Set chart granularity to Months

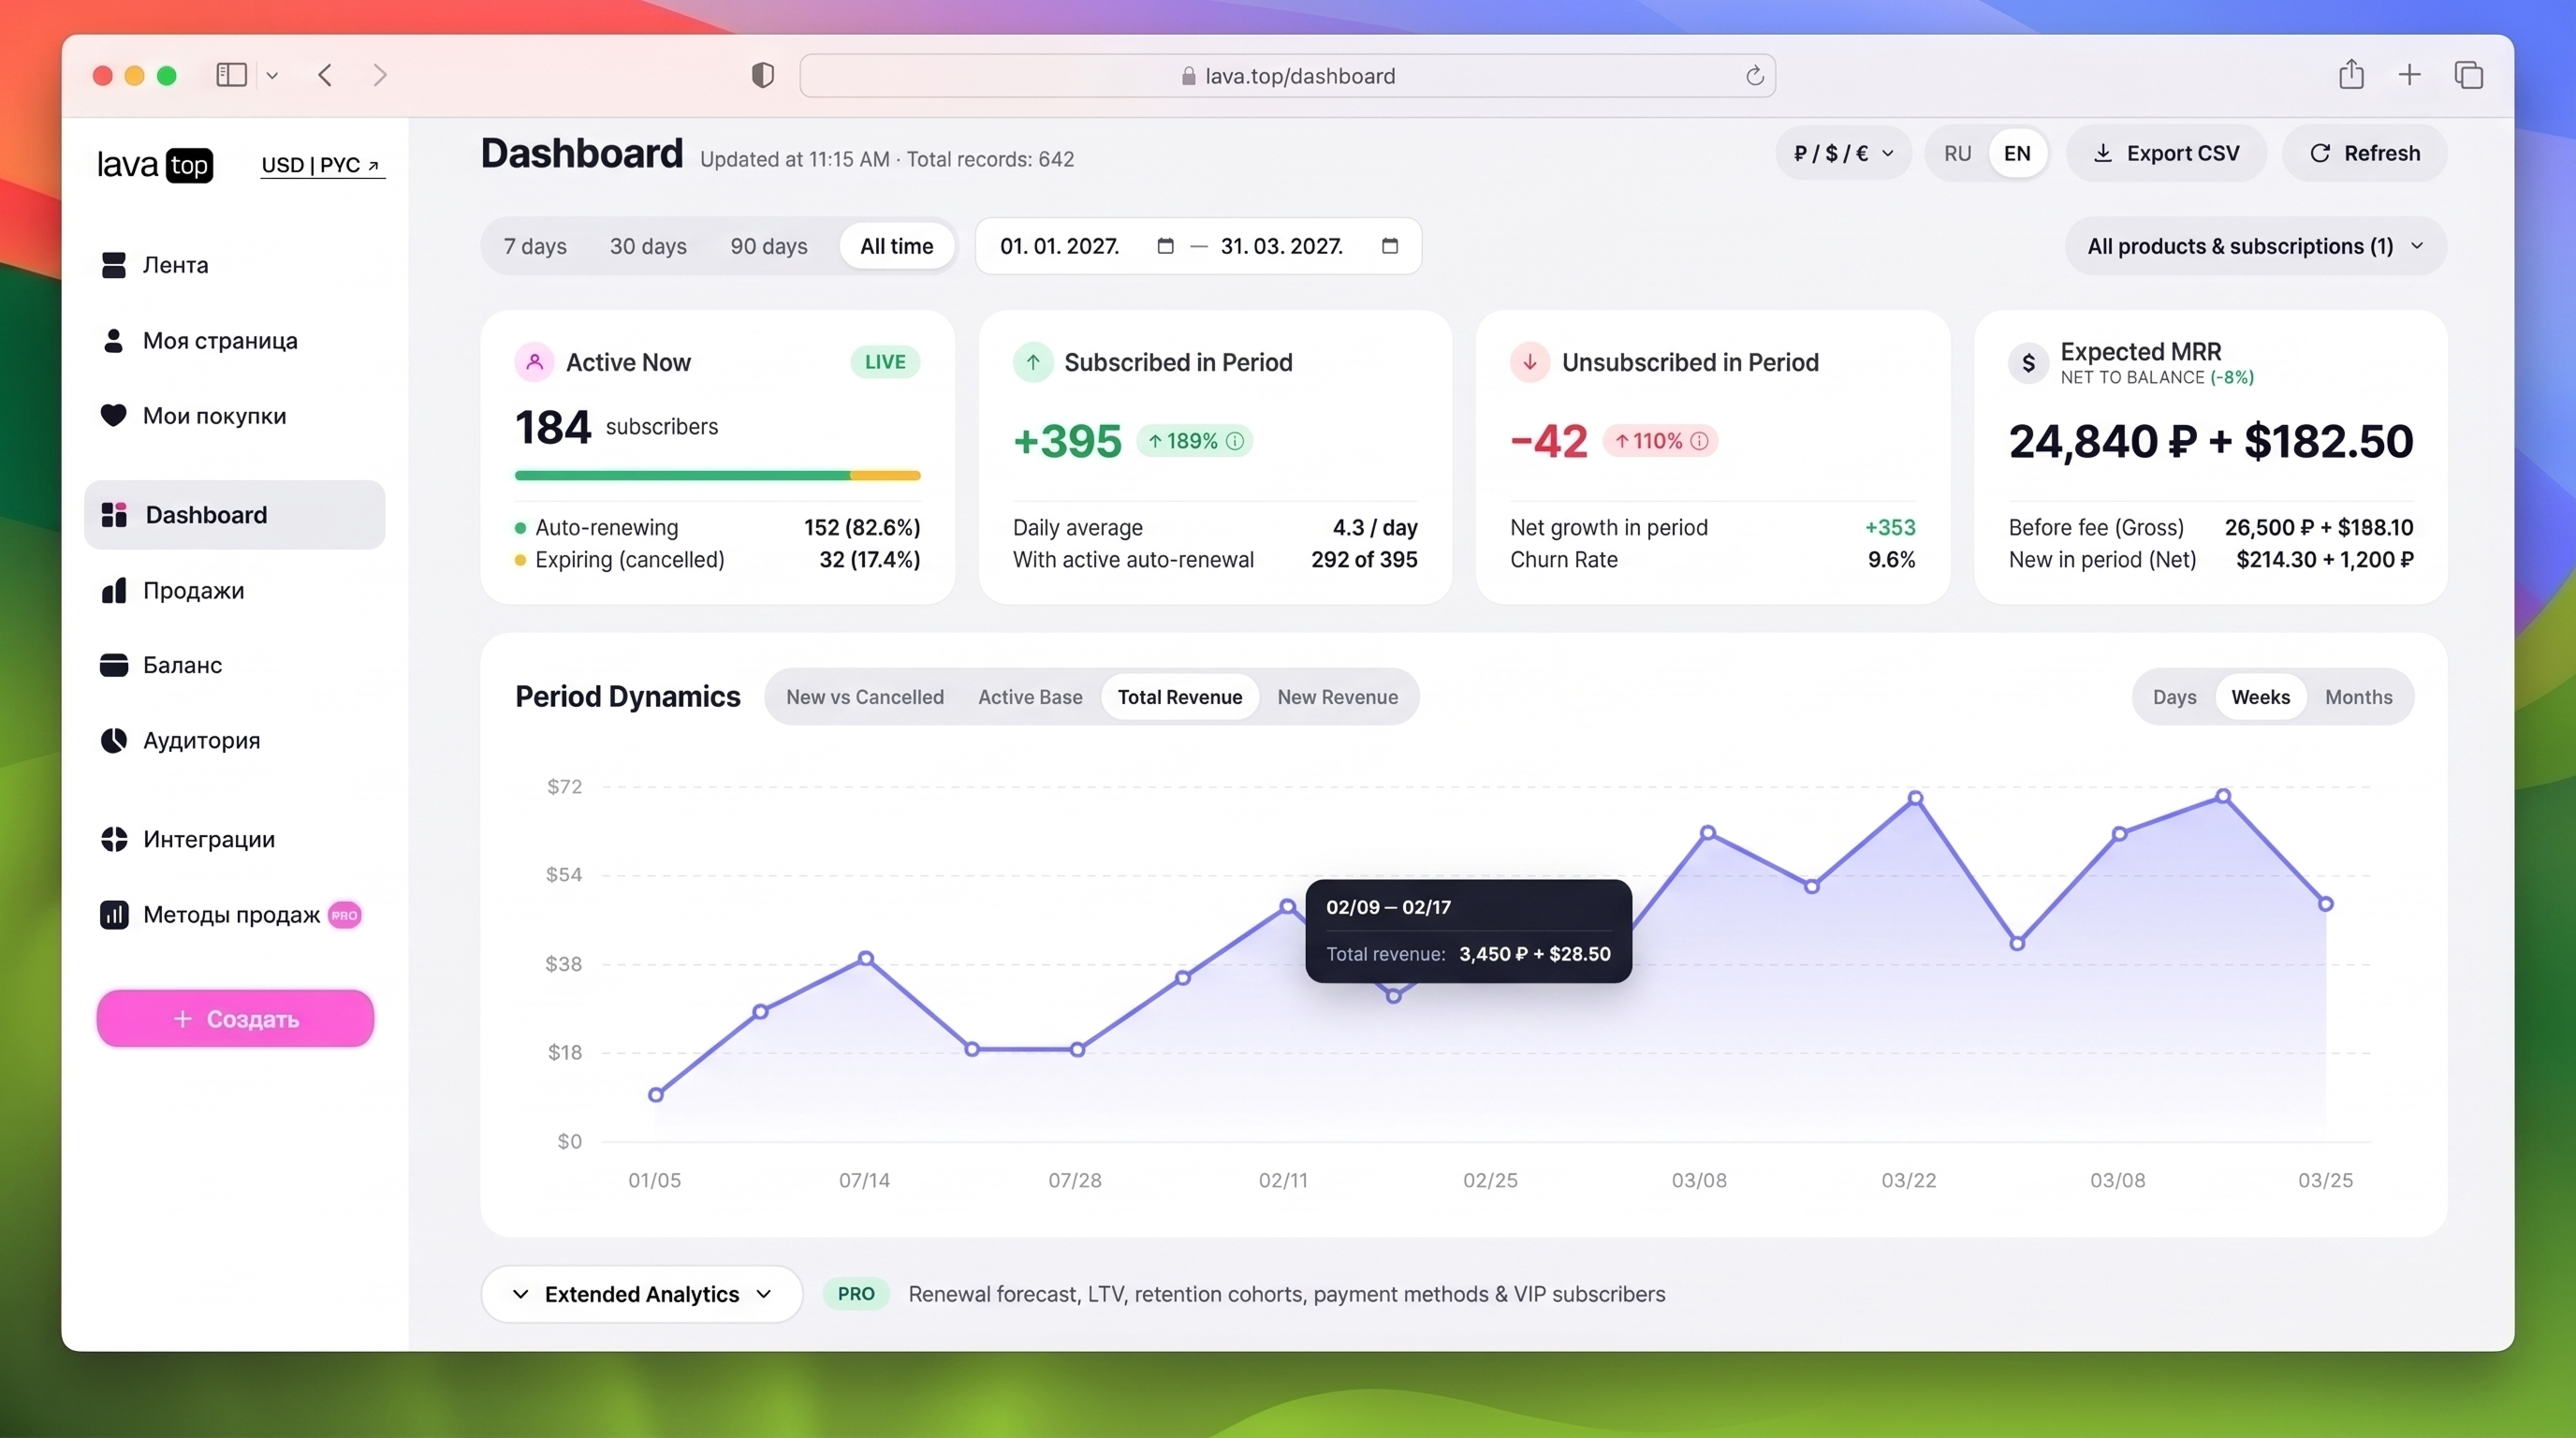(2359, 697)
